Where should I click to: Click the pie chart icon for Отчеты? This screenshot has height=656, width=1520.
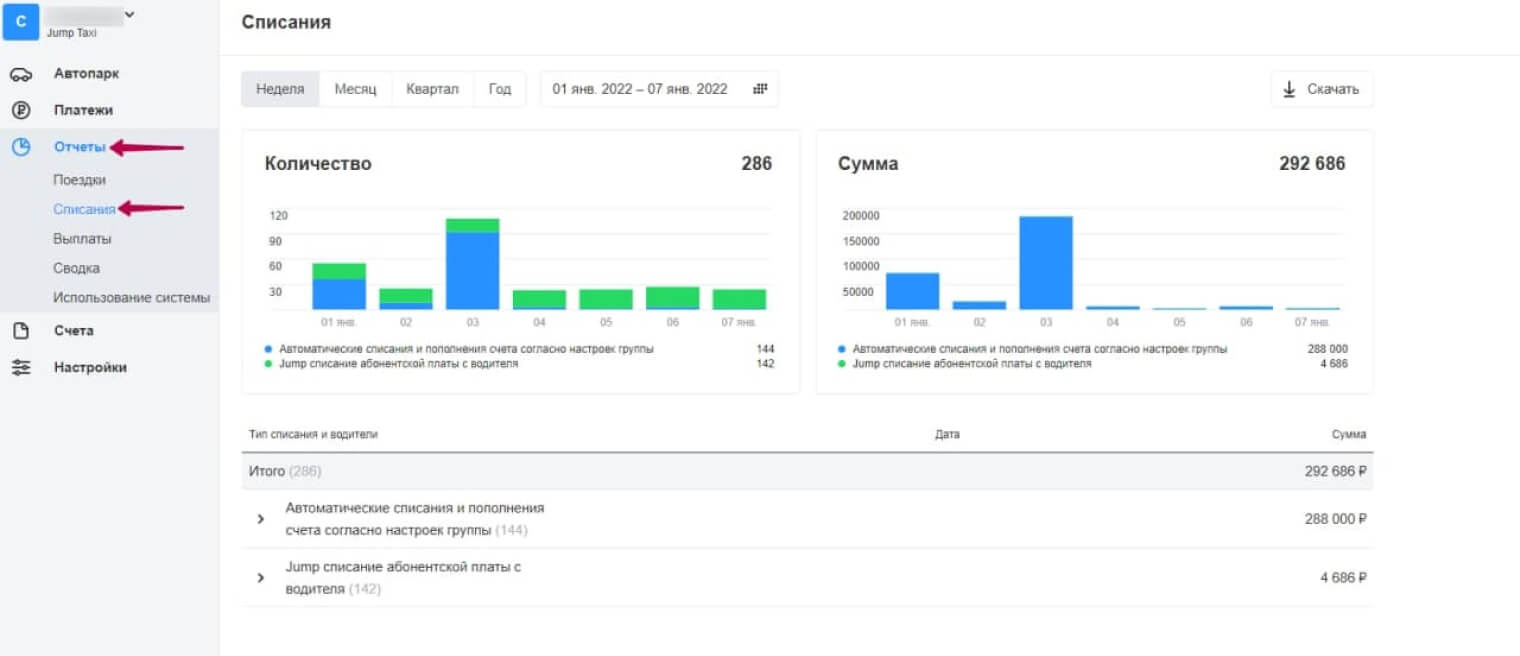(x=21, y=147)
